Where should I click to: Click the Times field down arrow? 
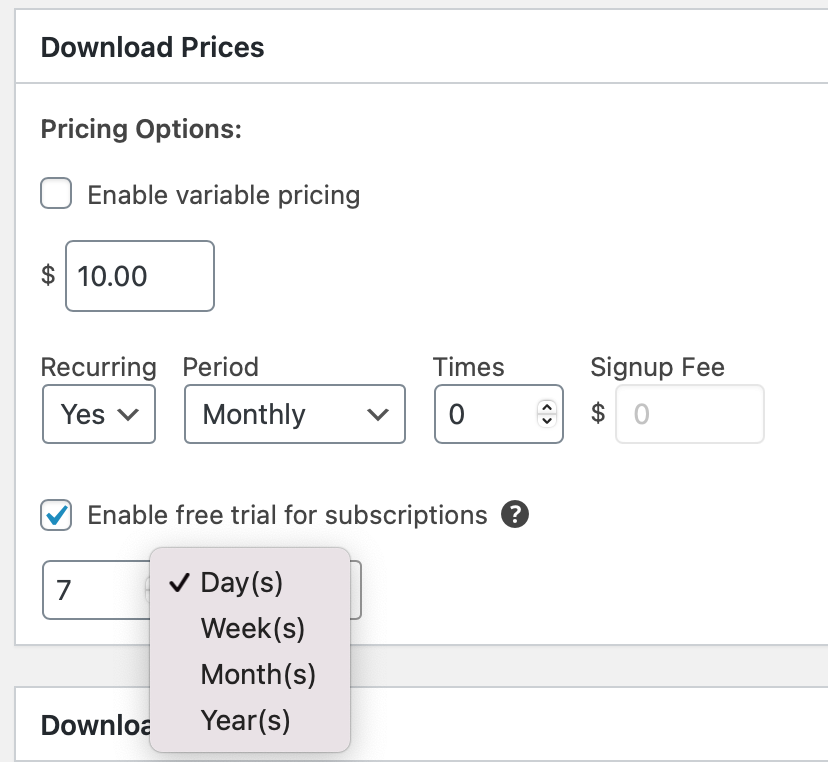(x=547, y=420)
